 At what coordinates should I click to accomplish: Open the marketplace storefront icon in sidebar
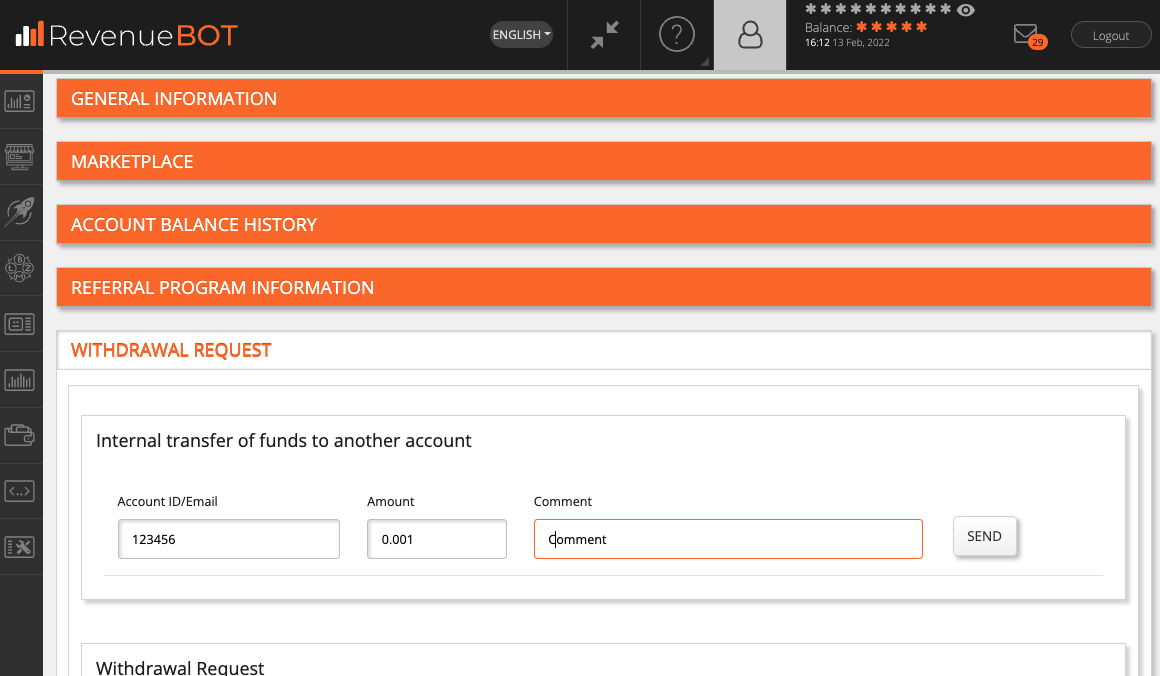20,157
